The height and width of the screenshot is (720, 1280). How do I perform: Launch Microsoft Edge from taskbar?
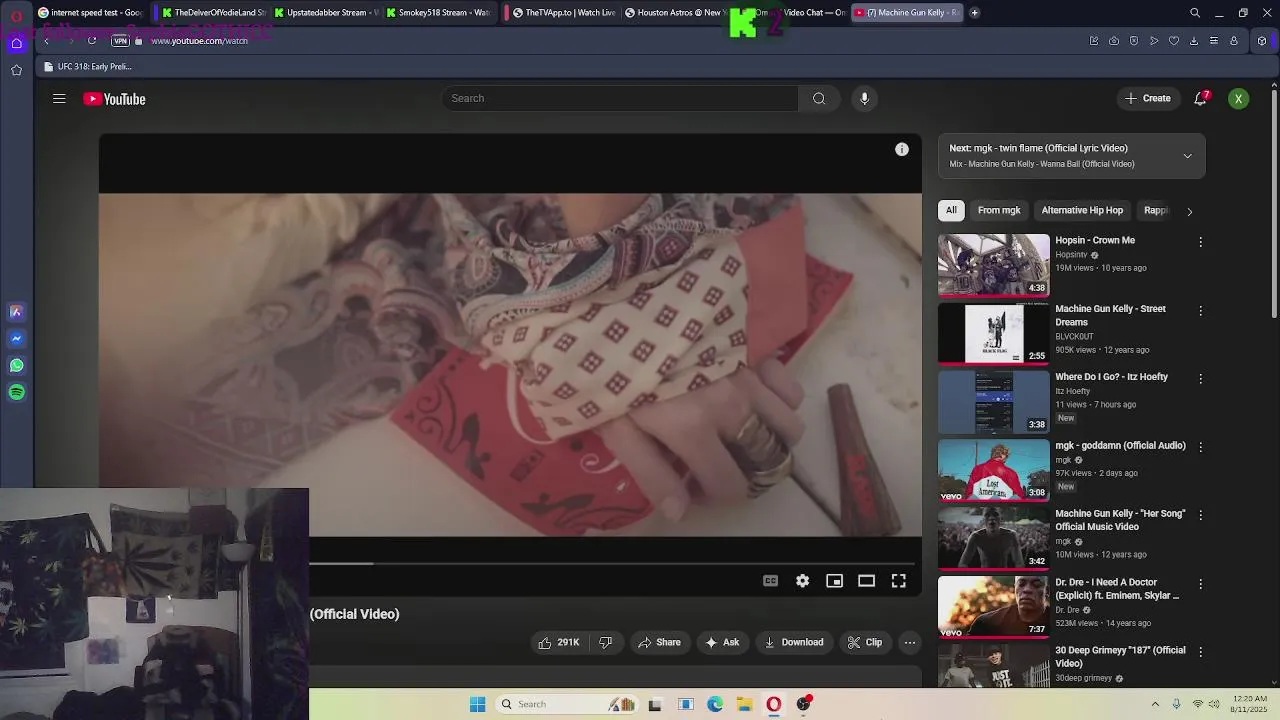click(x=715, y=704)
